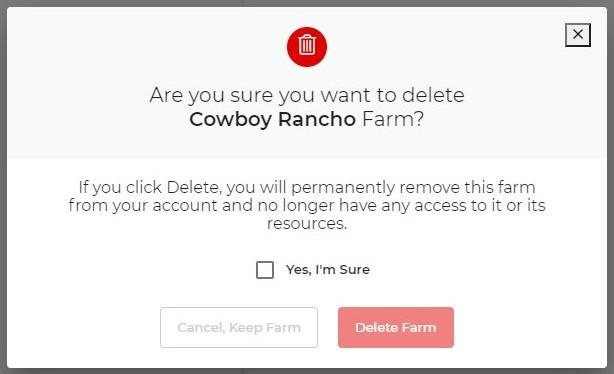Click the word "Rancho" in the title
The width and height of the screenshot is (614, 374).
point(317,119)
